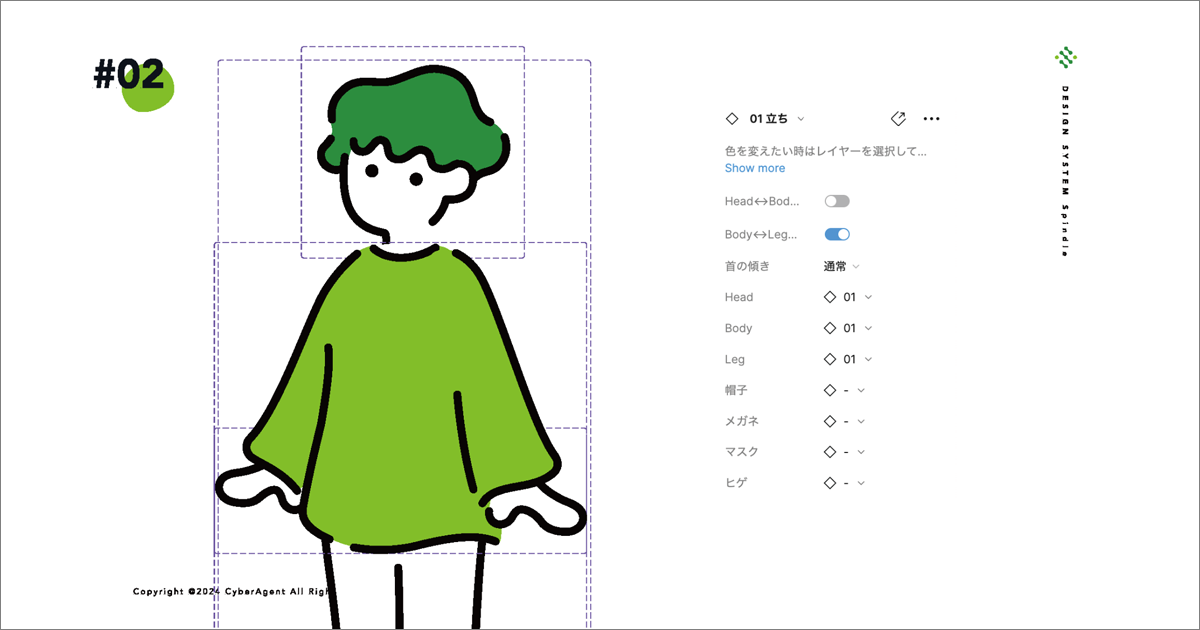Click the マスク property label
This screenshot has width=1200, height=630.
[742, 452]
